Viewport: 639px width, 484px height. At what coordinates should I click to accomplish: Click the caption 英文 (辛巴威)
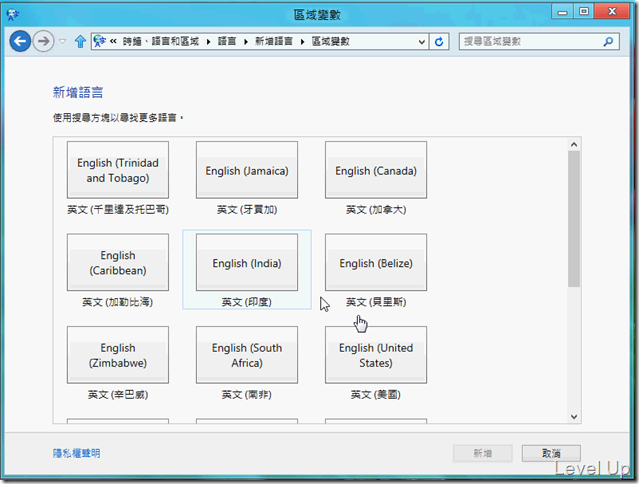tap(118, 394)
